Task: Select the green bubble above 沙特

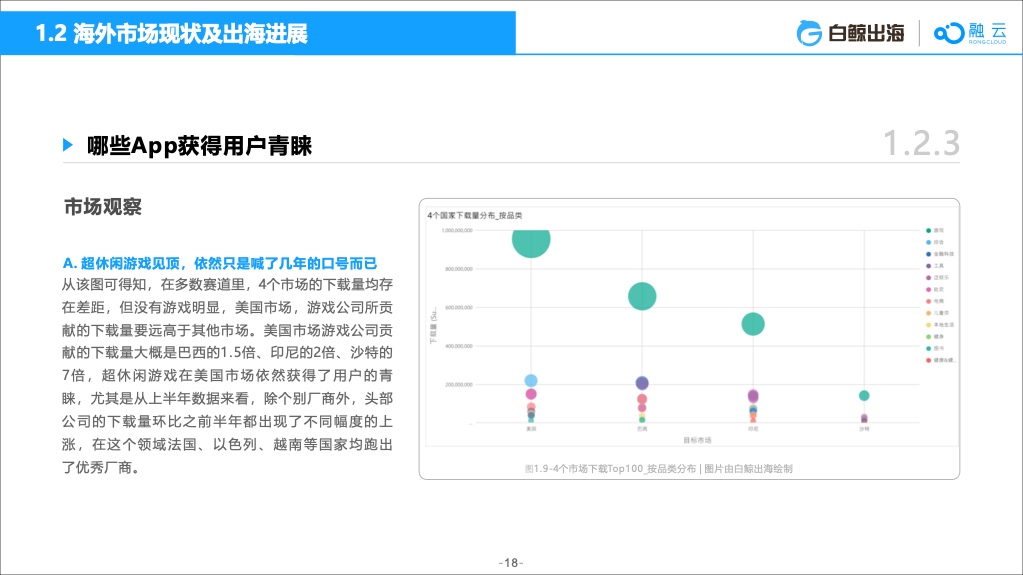Action: click(864, 396)
